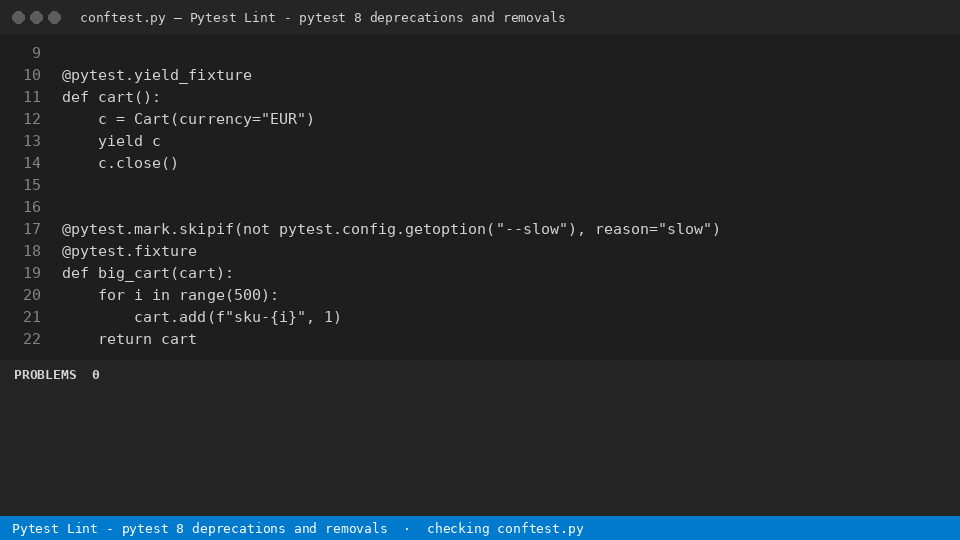Click the middle minimize window dot

(37, 18)
